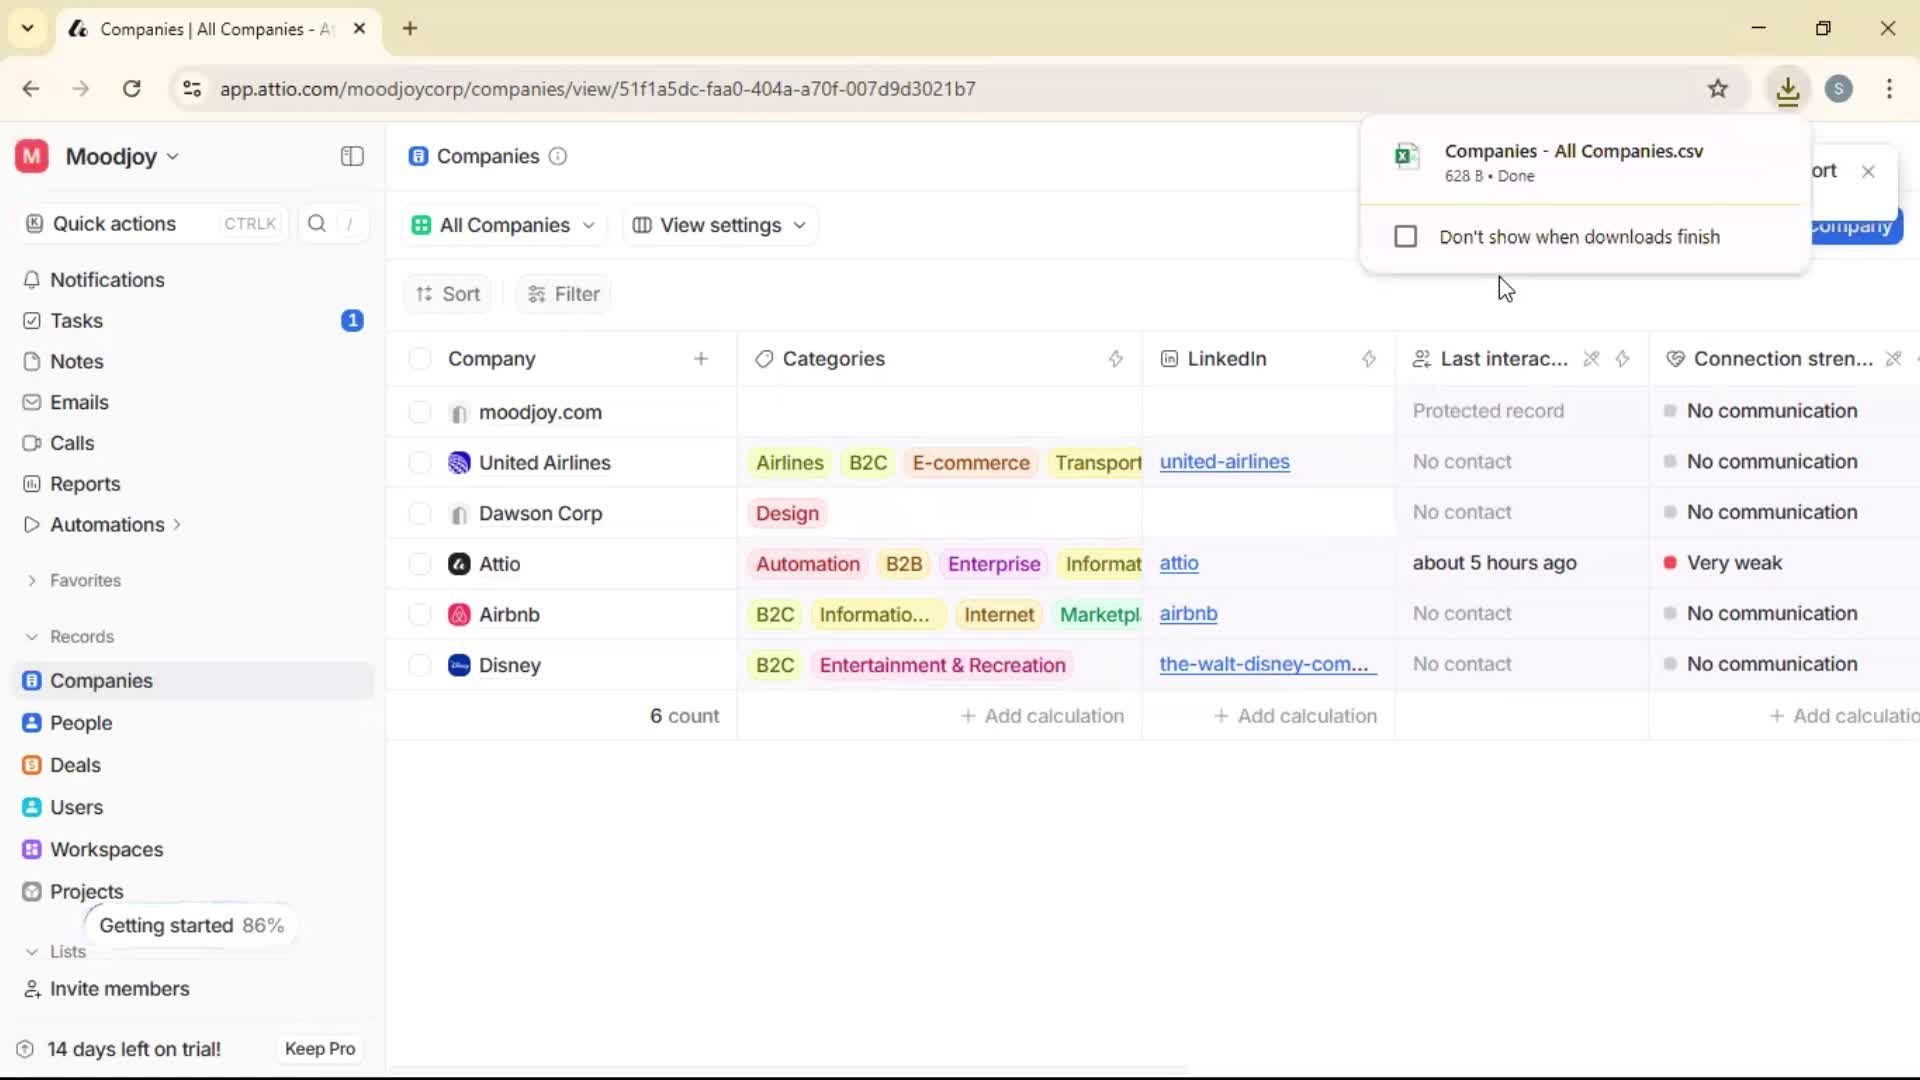Open the united-airlines LinkedIn link
This screenshot has height=1080, width=1920.
pyautogui.click(x=1226, y=462)
